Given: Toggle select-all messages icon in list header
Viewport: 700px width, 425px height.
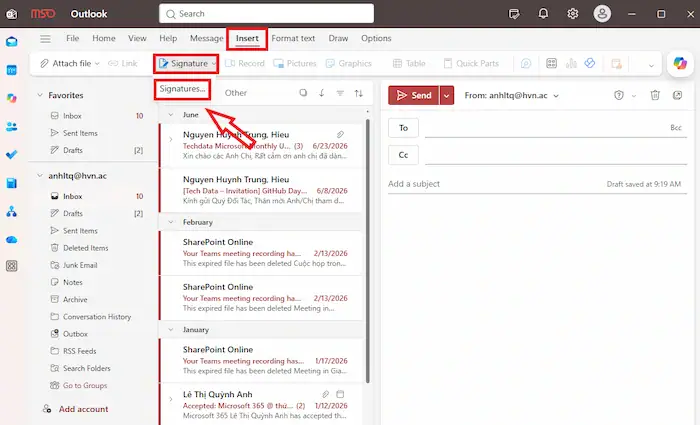Looking at the screenshot, I should (303, 93).
